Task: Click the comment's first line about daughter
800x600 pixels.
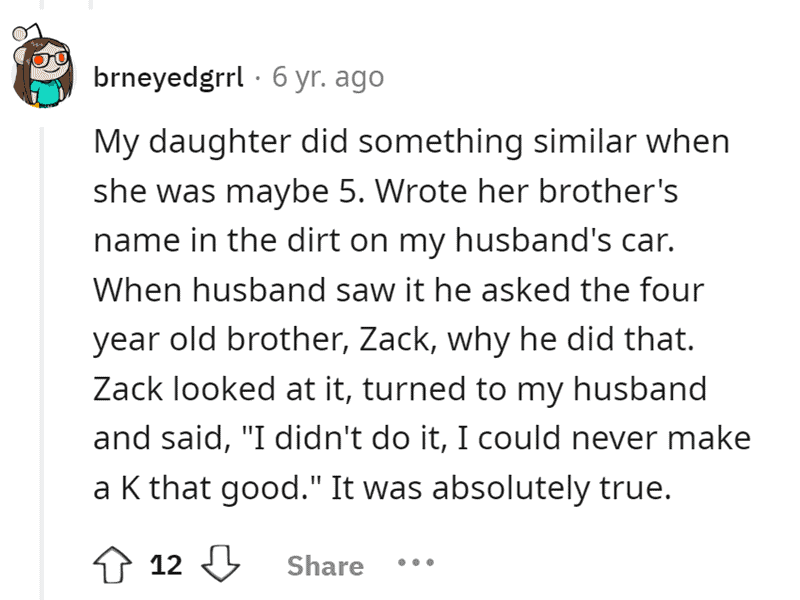Action: [x=410, y=141]
